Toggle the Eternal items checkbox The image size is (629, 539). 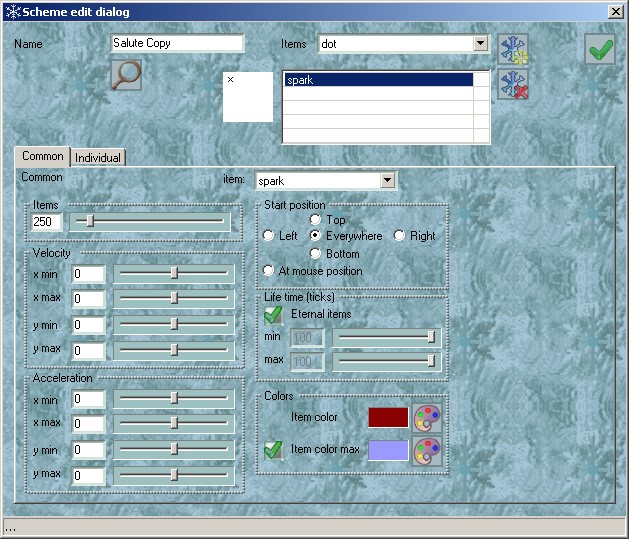coord(273,315)
